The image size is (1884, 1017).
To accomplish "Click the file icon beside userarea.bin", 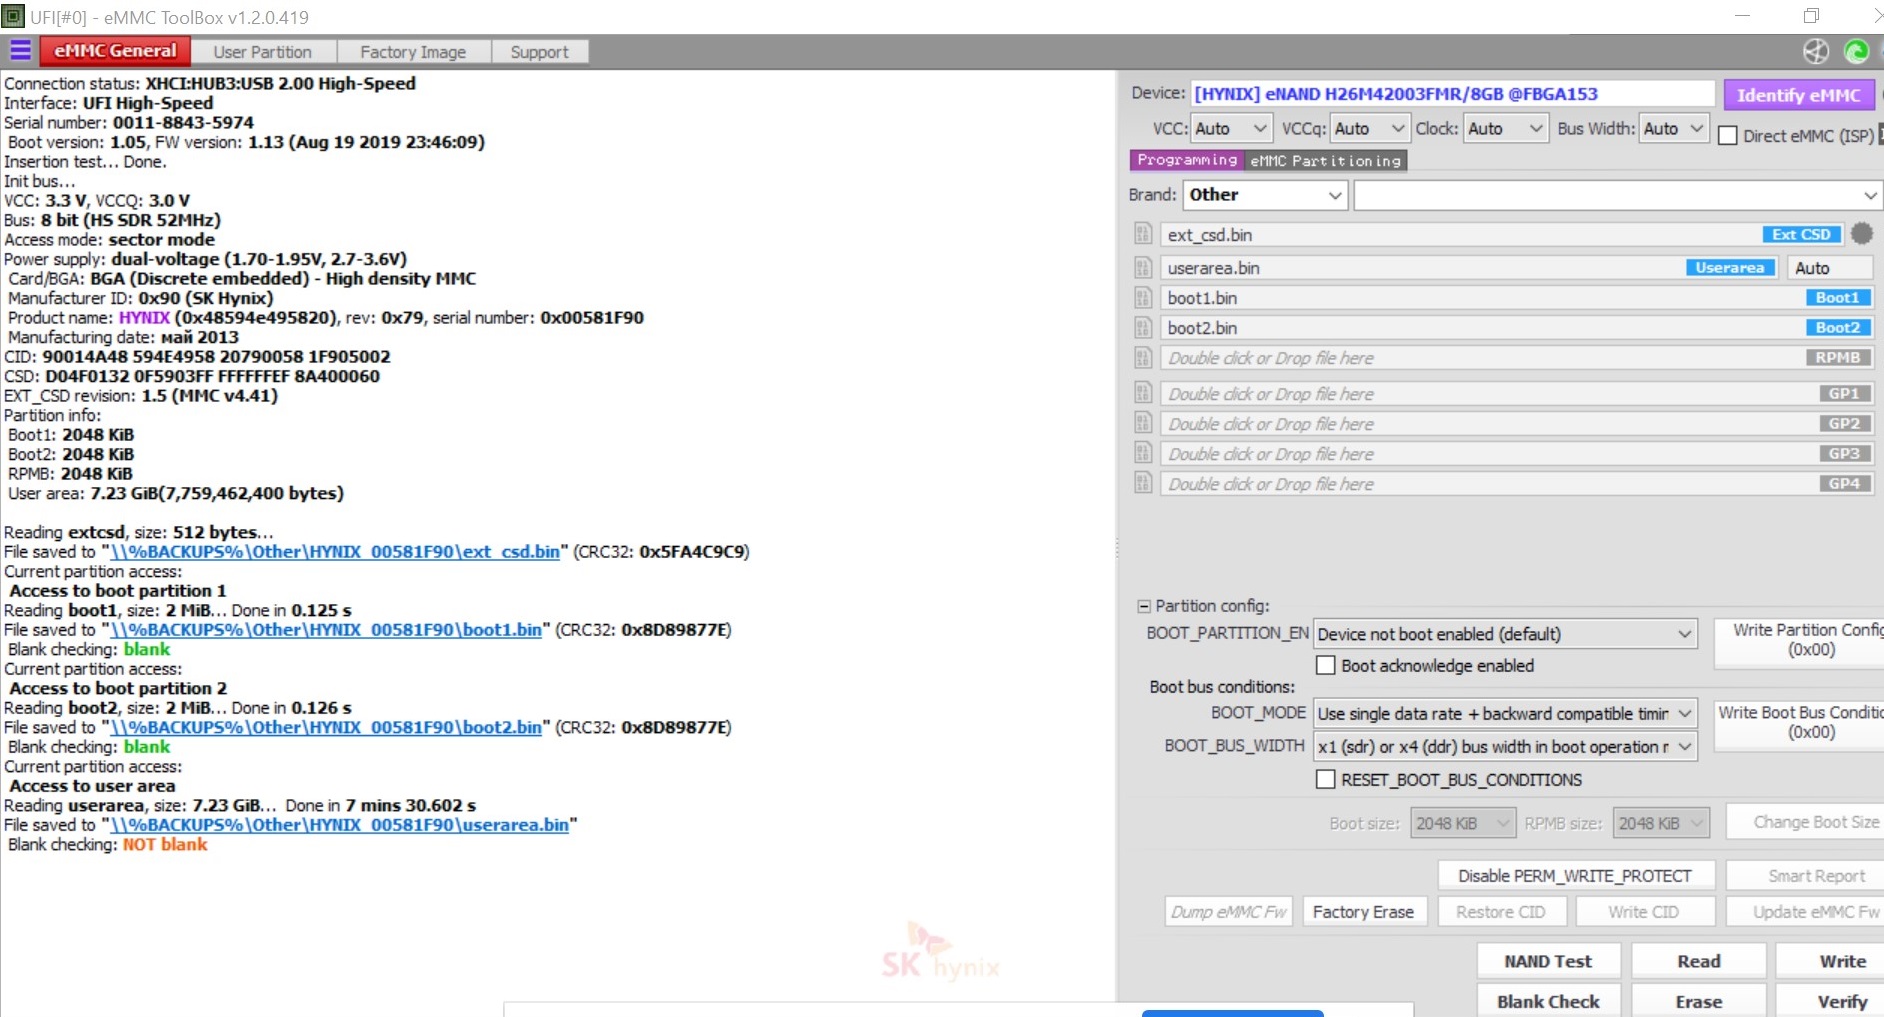I will (x=1143, y=268).
